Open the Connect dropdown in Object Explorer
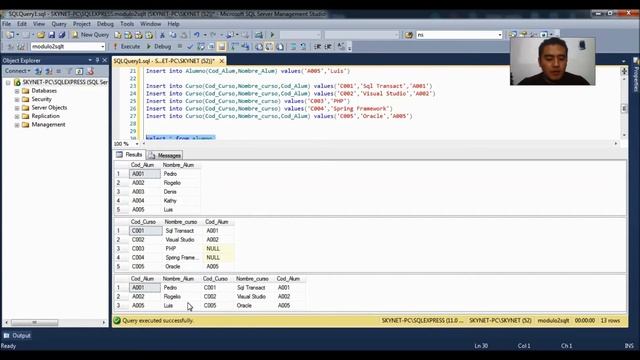Viewport: 640px width, 360px height. 18,71
